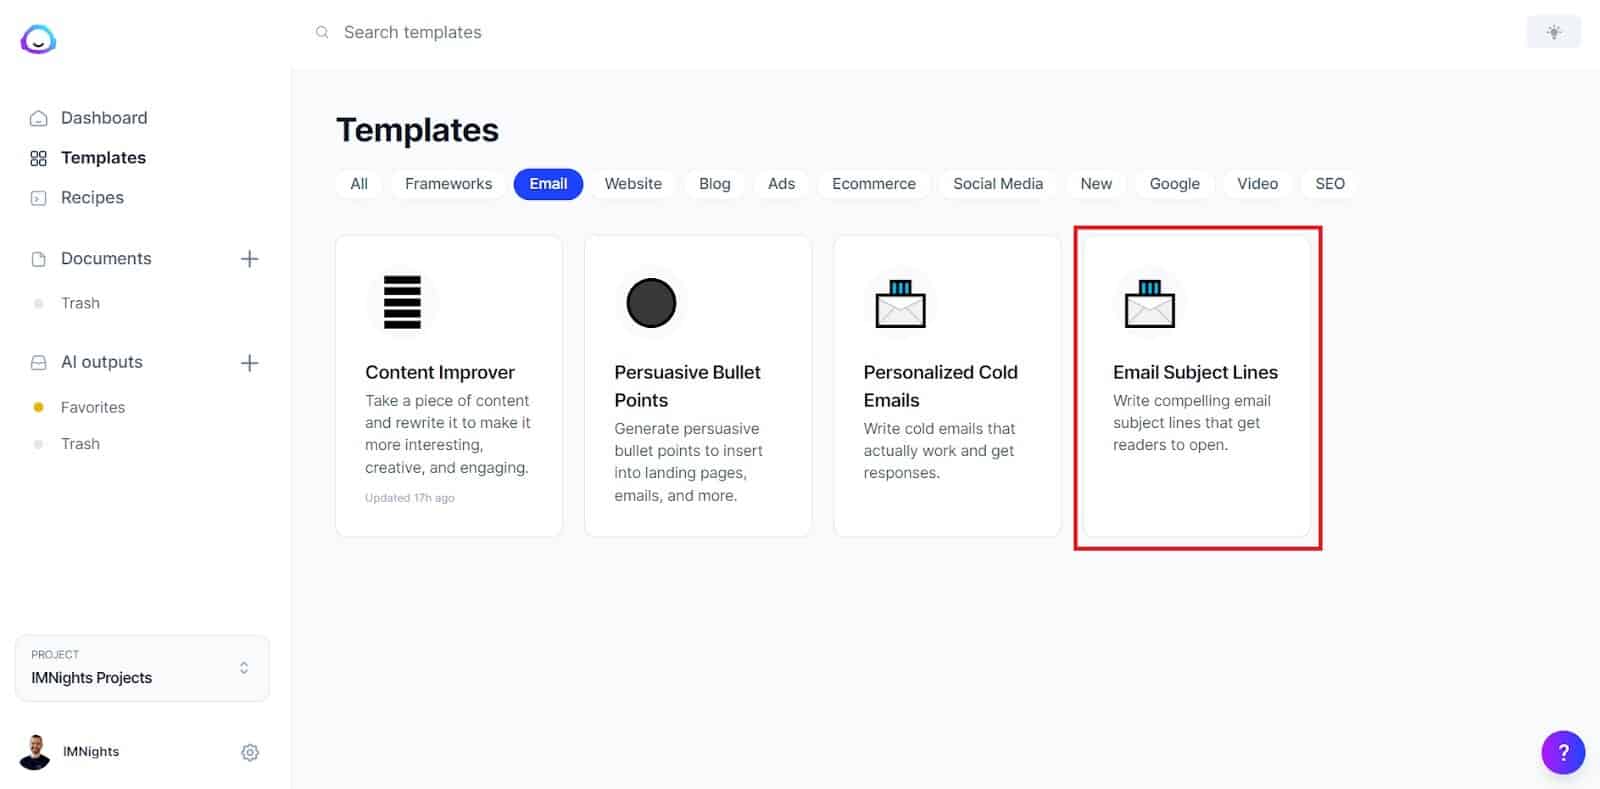
Task: Open Favorites under AI outputs
Action: [92, 407]
